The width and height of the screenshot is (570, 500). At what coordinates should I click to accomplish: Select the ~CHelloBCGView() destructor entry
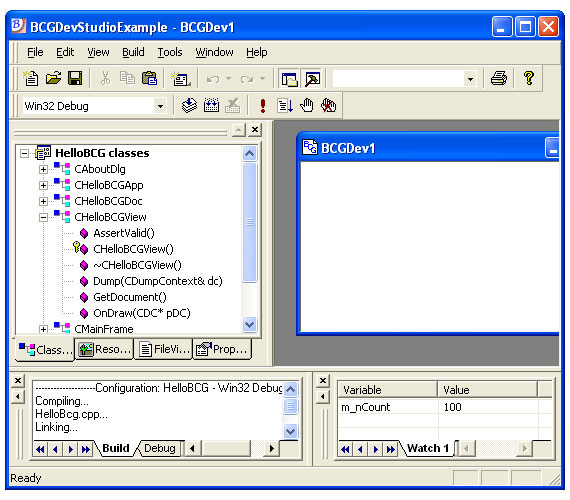(x=137, y=265)
